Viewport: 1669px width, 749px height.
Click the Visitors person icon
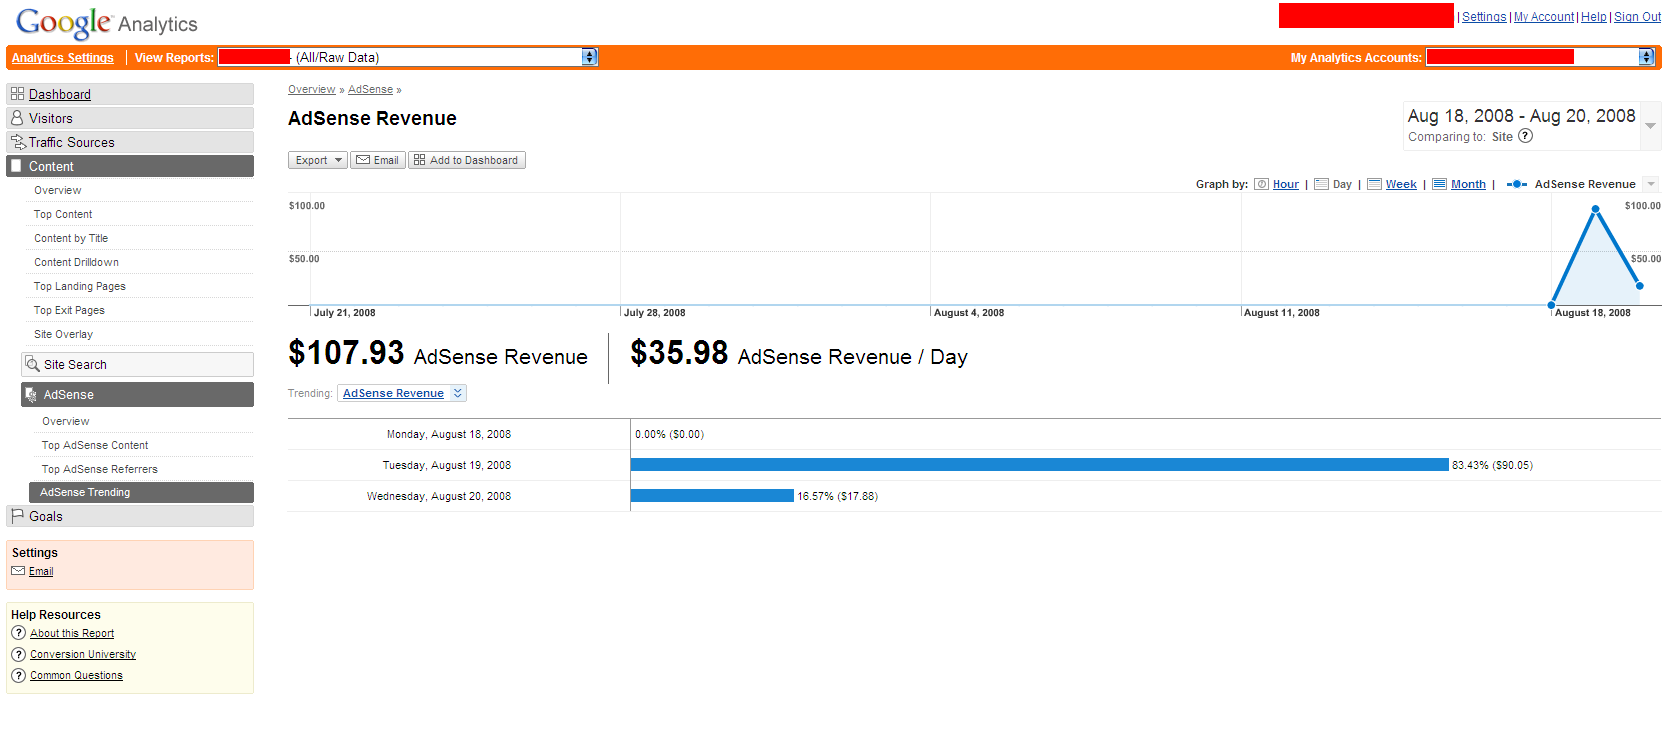click(17, 118)
